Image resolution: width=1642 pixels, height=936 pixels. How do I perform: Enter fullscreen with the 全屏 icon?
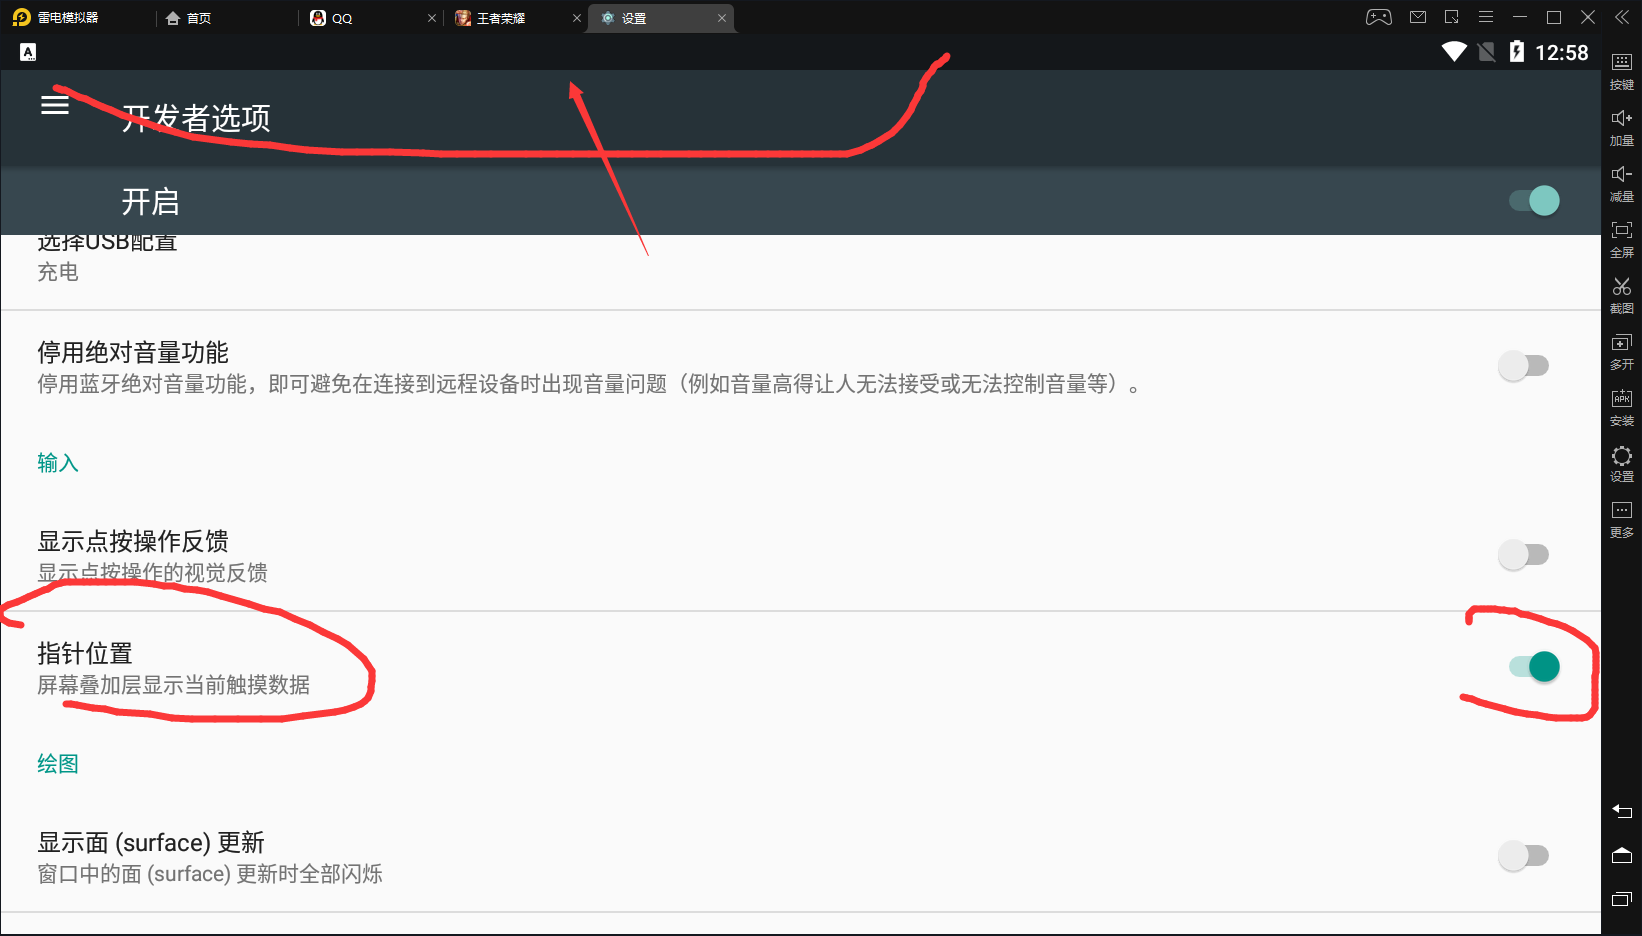pos(1622,239)
